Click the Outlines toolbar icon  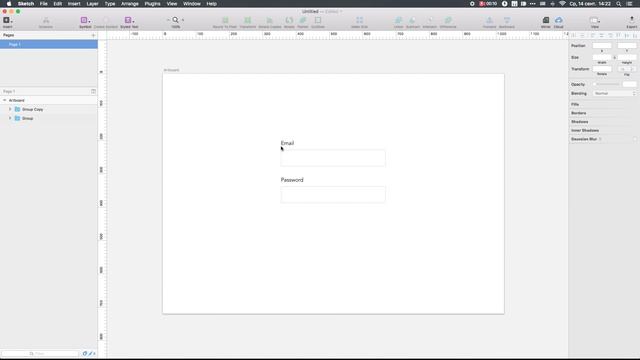pos(318,20)
